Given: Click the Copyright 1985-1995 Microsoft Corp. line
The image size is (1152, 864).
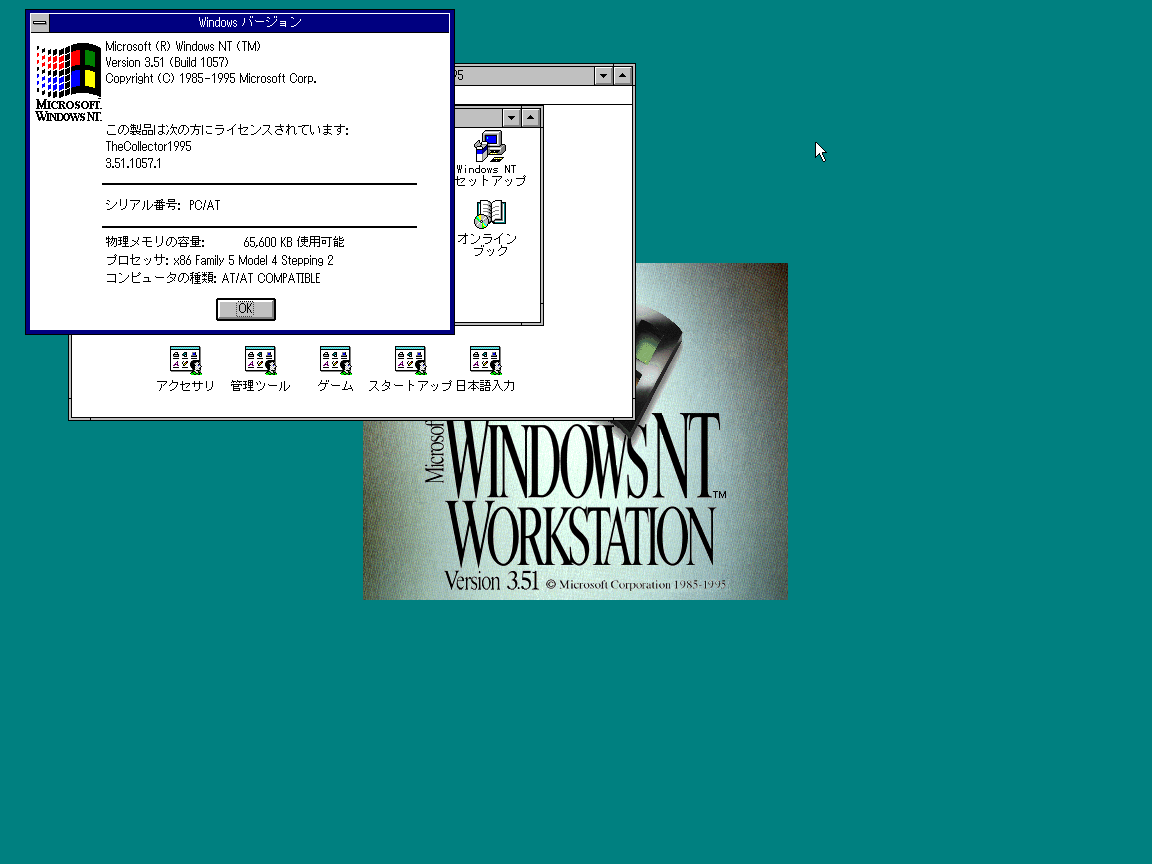Looking at the screenshot, I should [211, 79].
